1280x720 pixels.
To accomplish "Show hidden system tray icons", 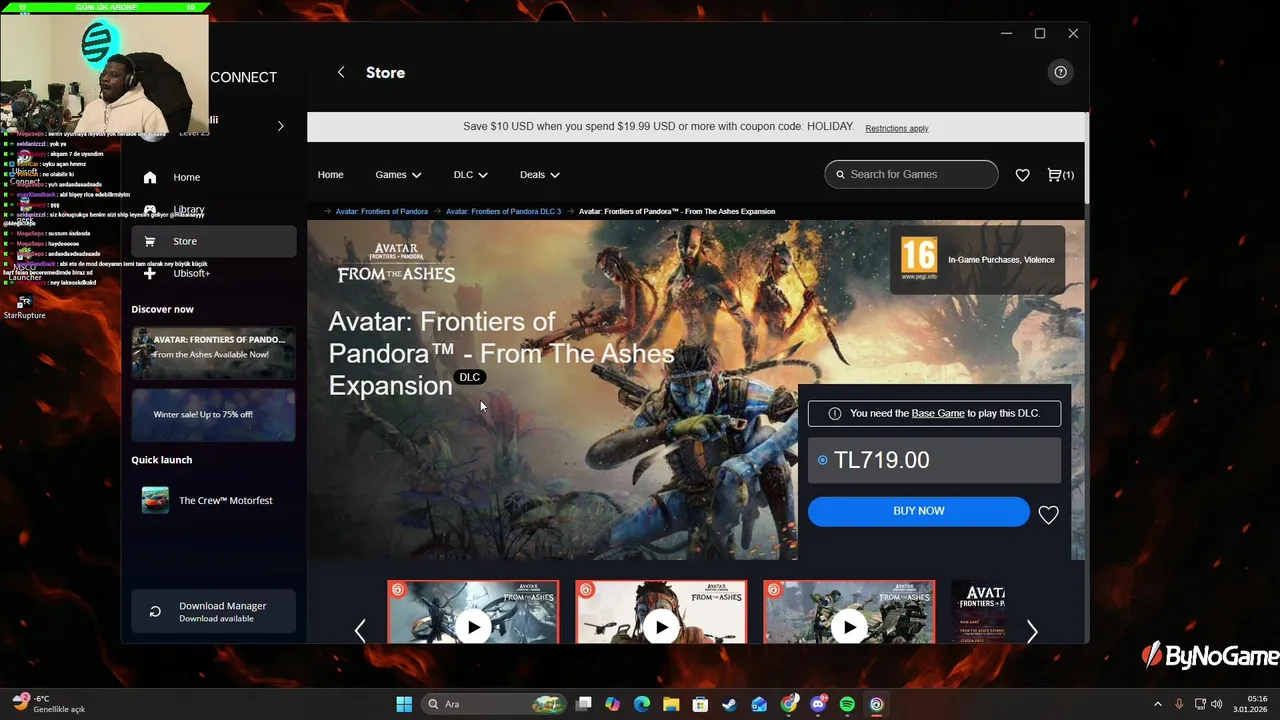I will (1158, 704).
